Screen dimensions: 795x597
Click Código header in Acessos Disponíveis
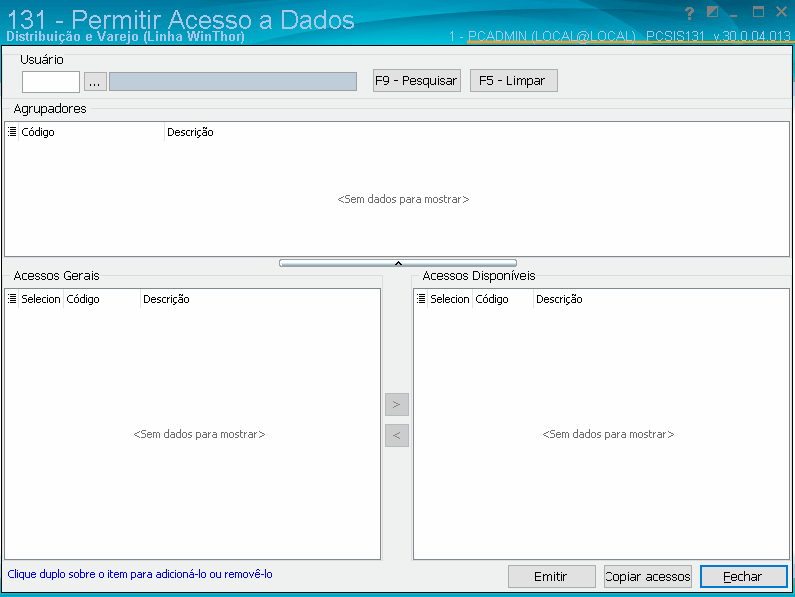[502, 299]
